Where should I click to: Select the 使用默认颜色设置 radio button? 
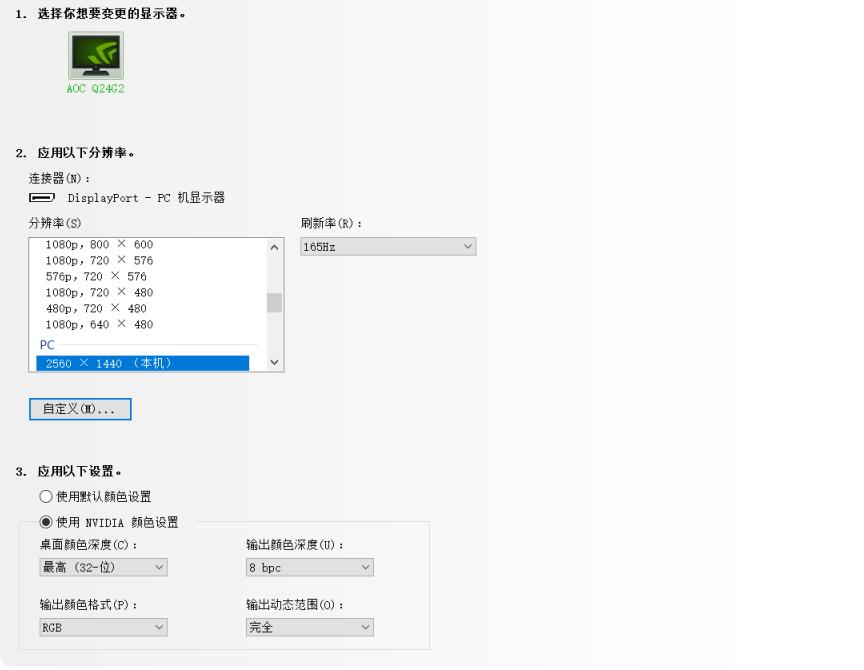tap(44, 495)
